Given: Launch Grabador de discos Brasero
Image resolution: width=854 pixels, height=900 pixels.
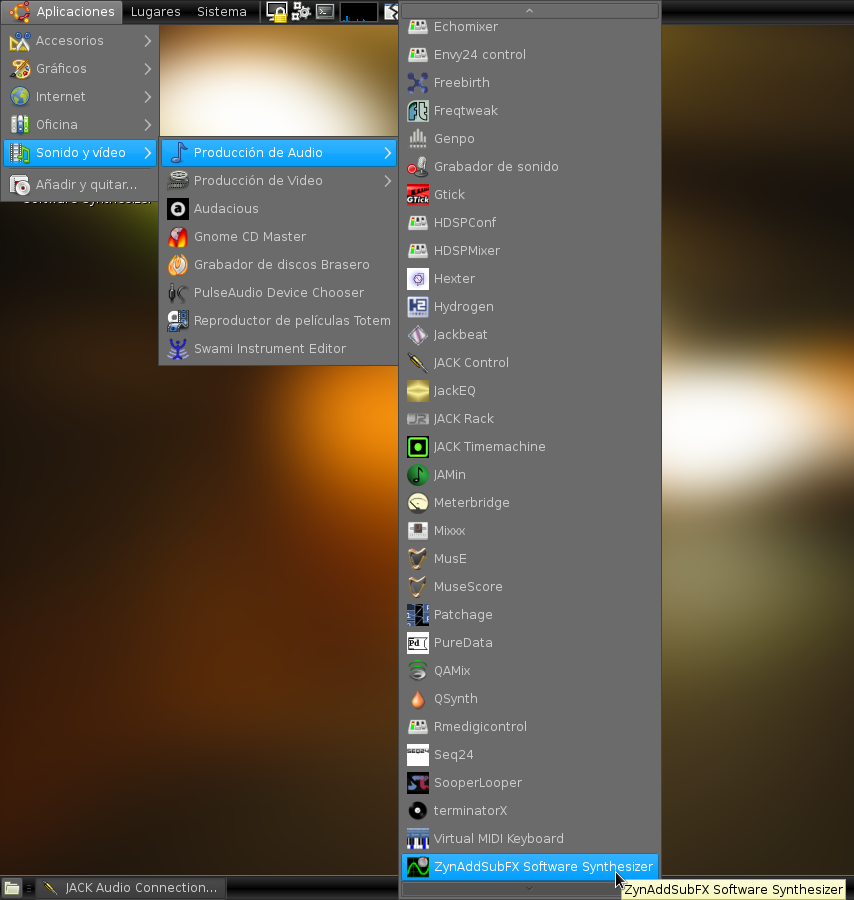Looking at the screenshot, I should coord(279,265).
